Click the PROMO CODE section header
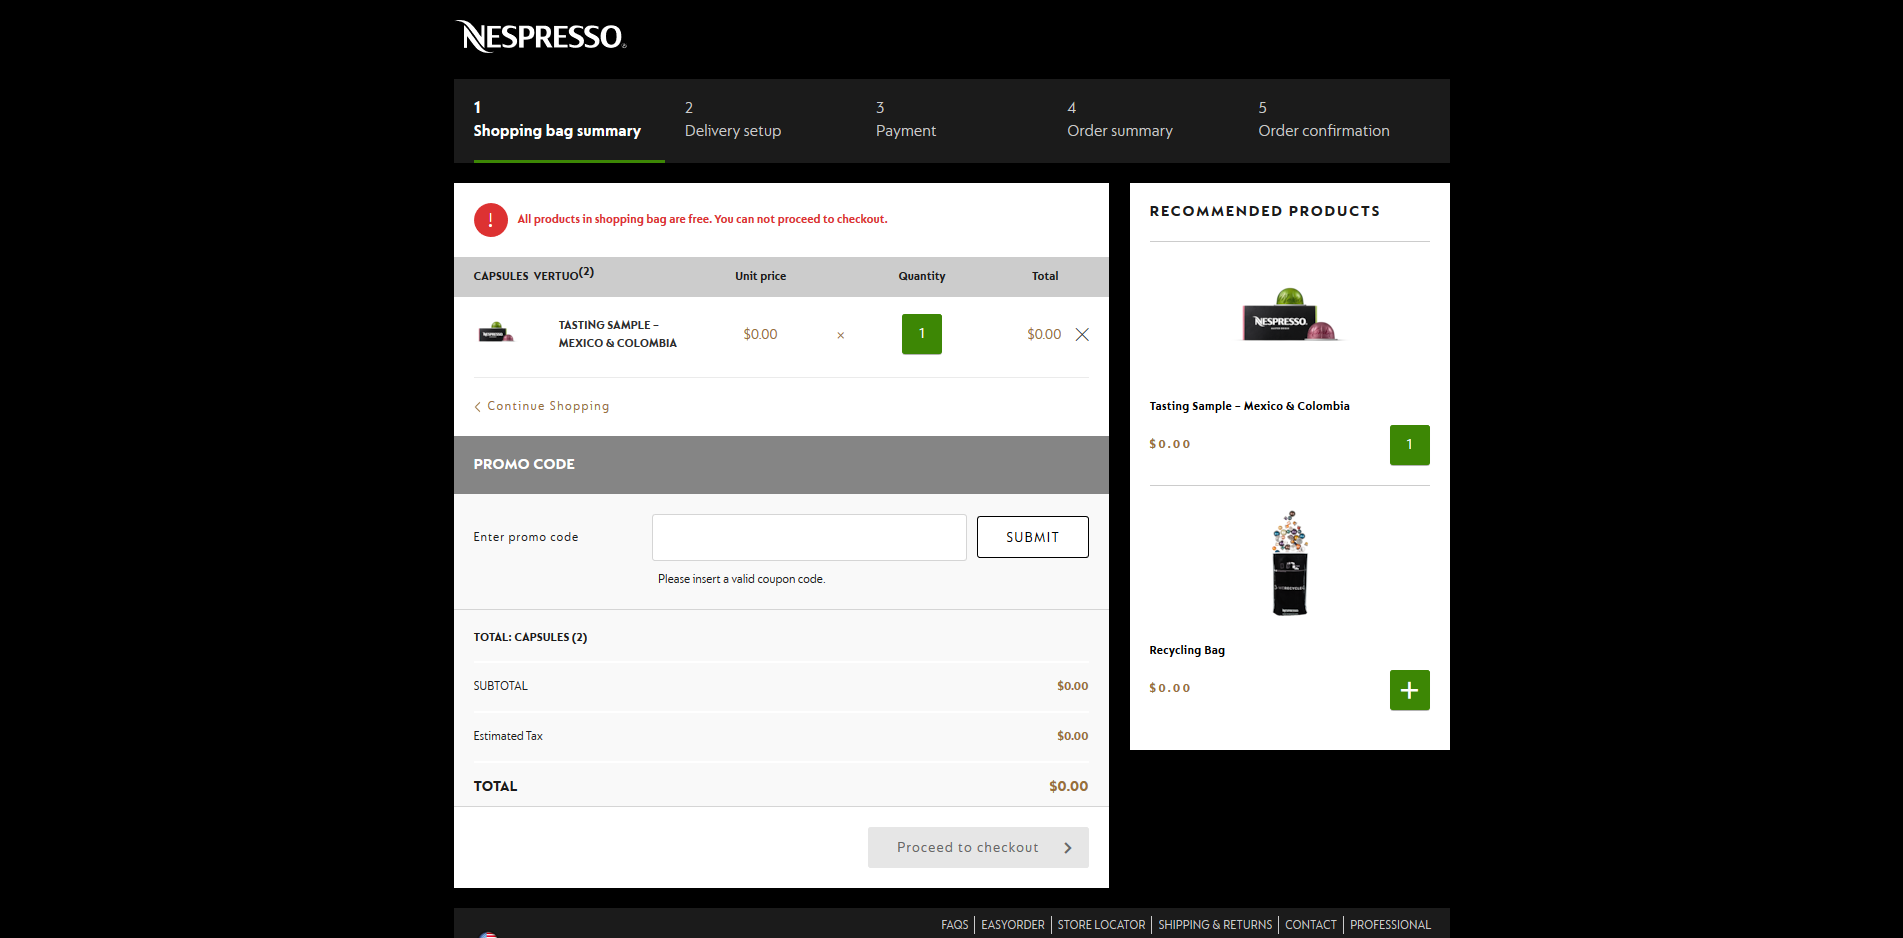Screen dimensions: 1903x938 tap(781, 465)
